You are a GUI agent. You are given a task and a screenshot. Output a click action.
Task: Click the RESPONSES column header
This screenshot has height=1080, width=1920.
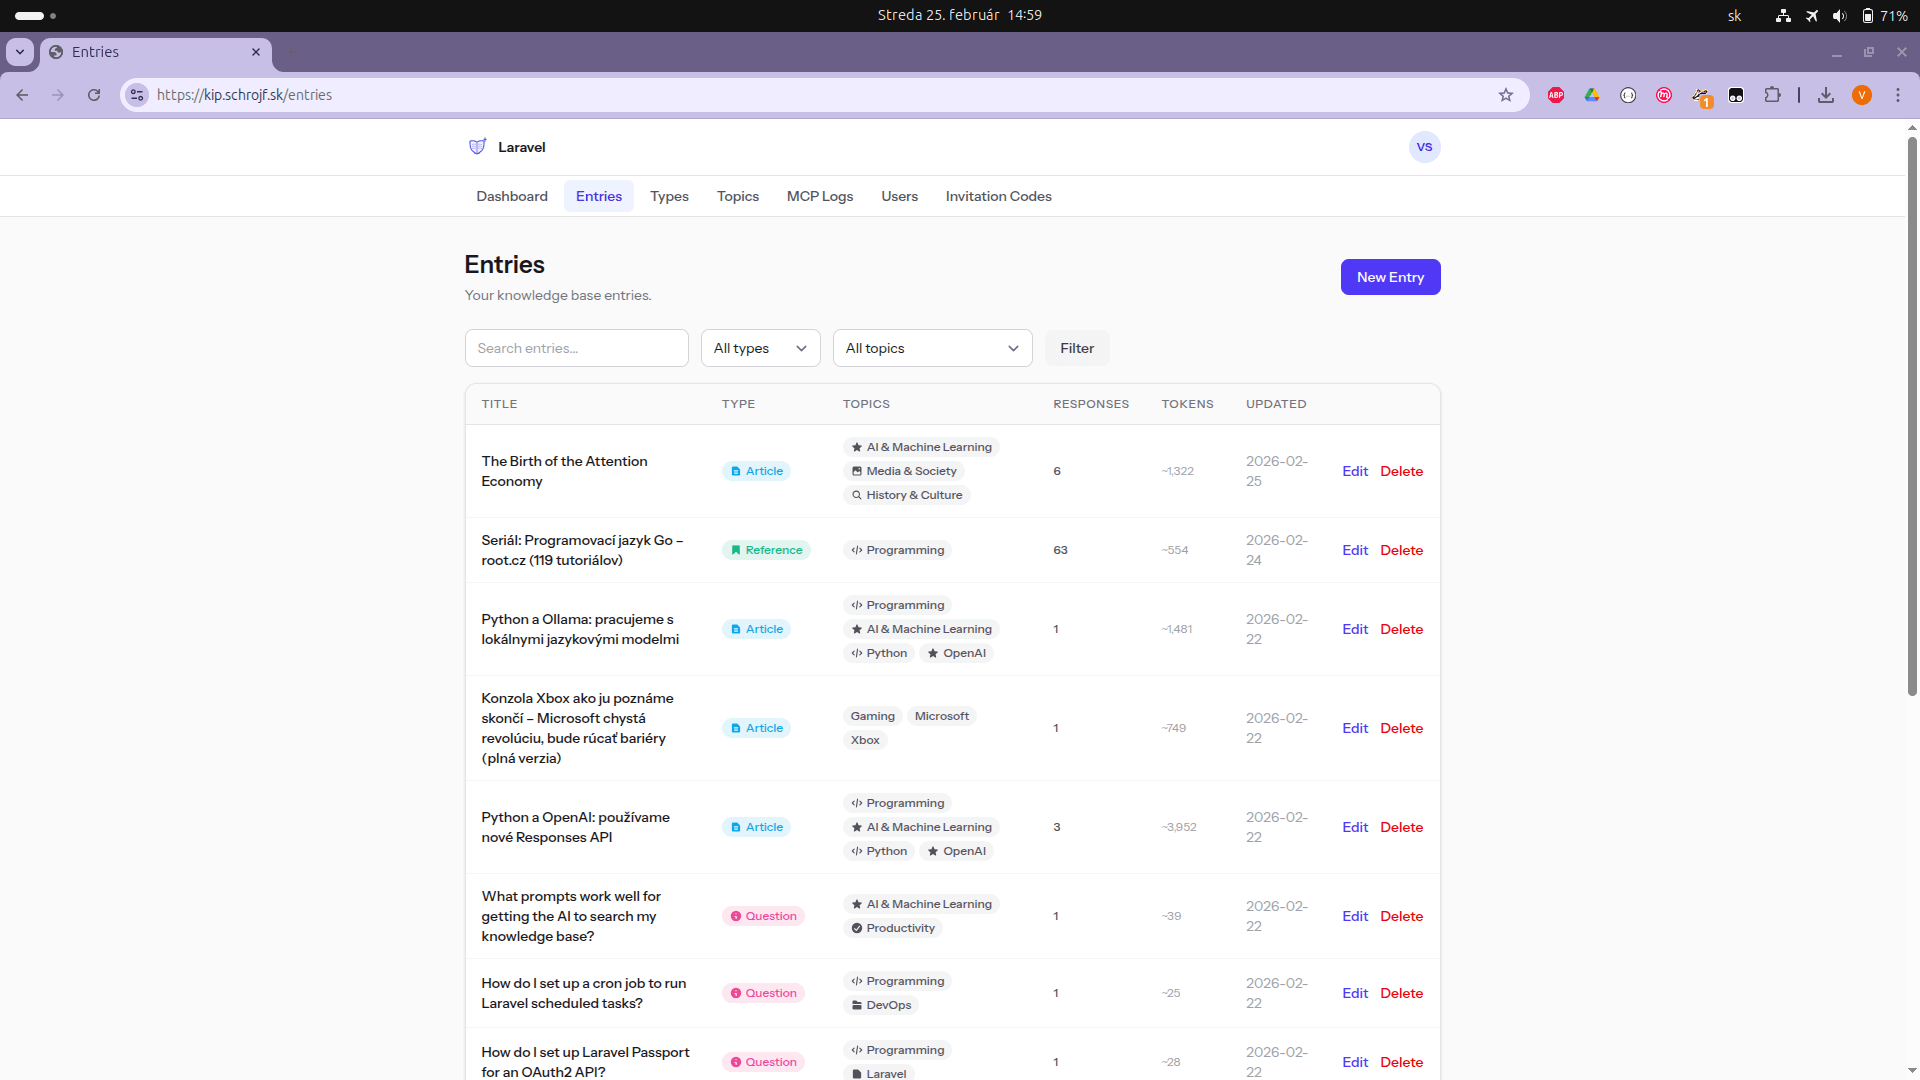[1091, 404]
